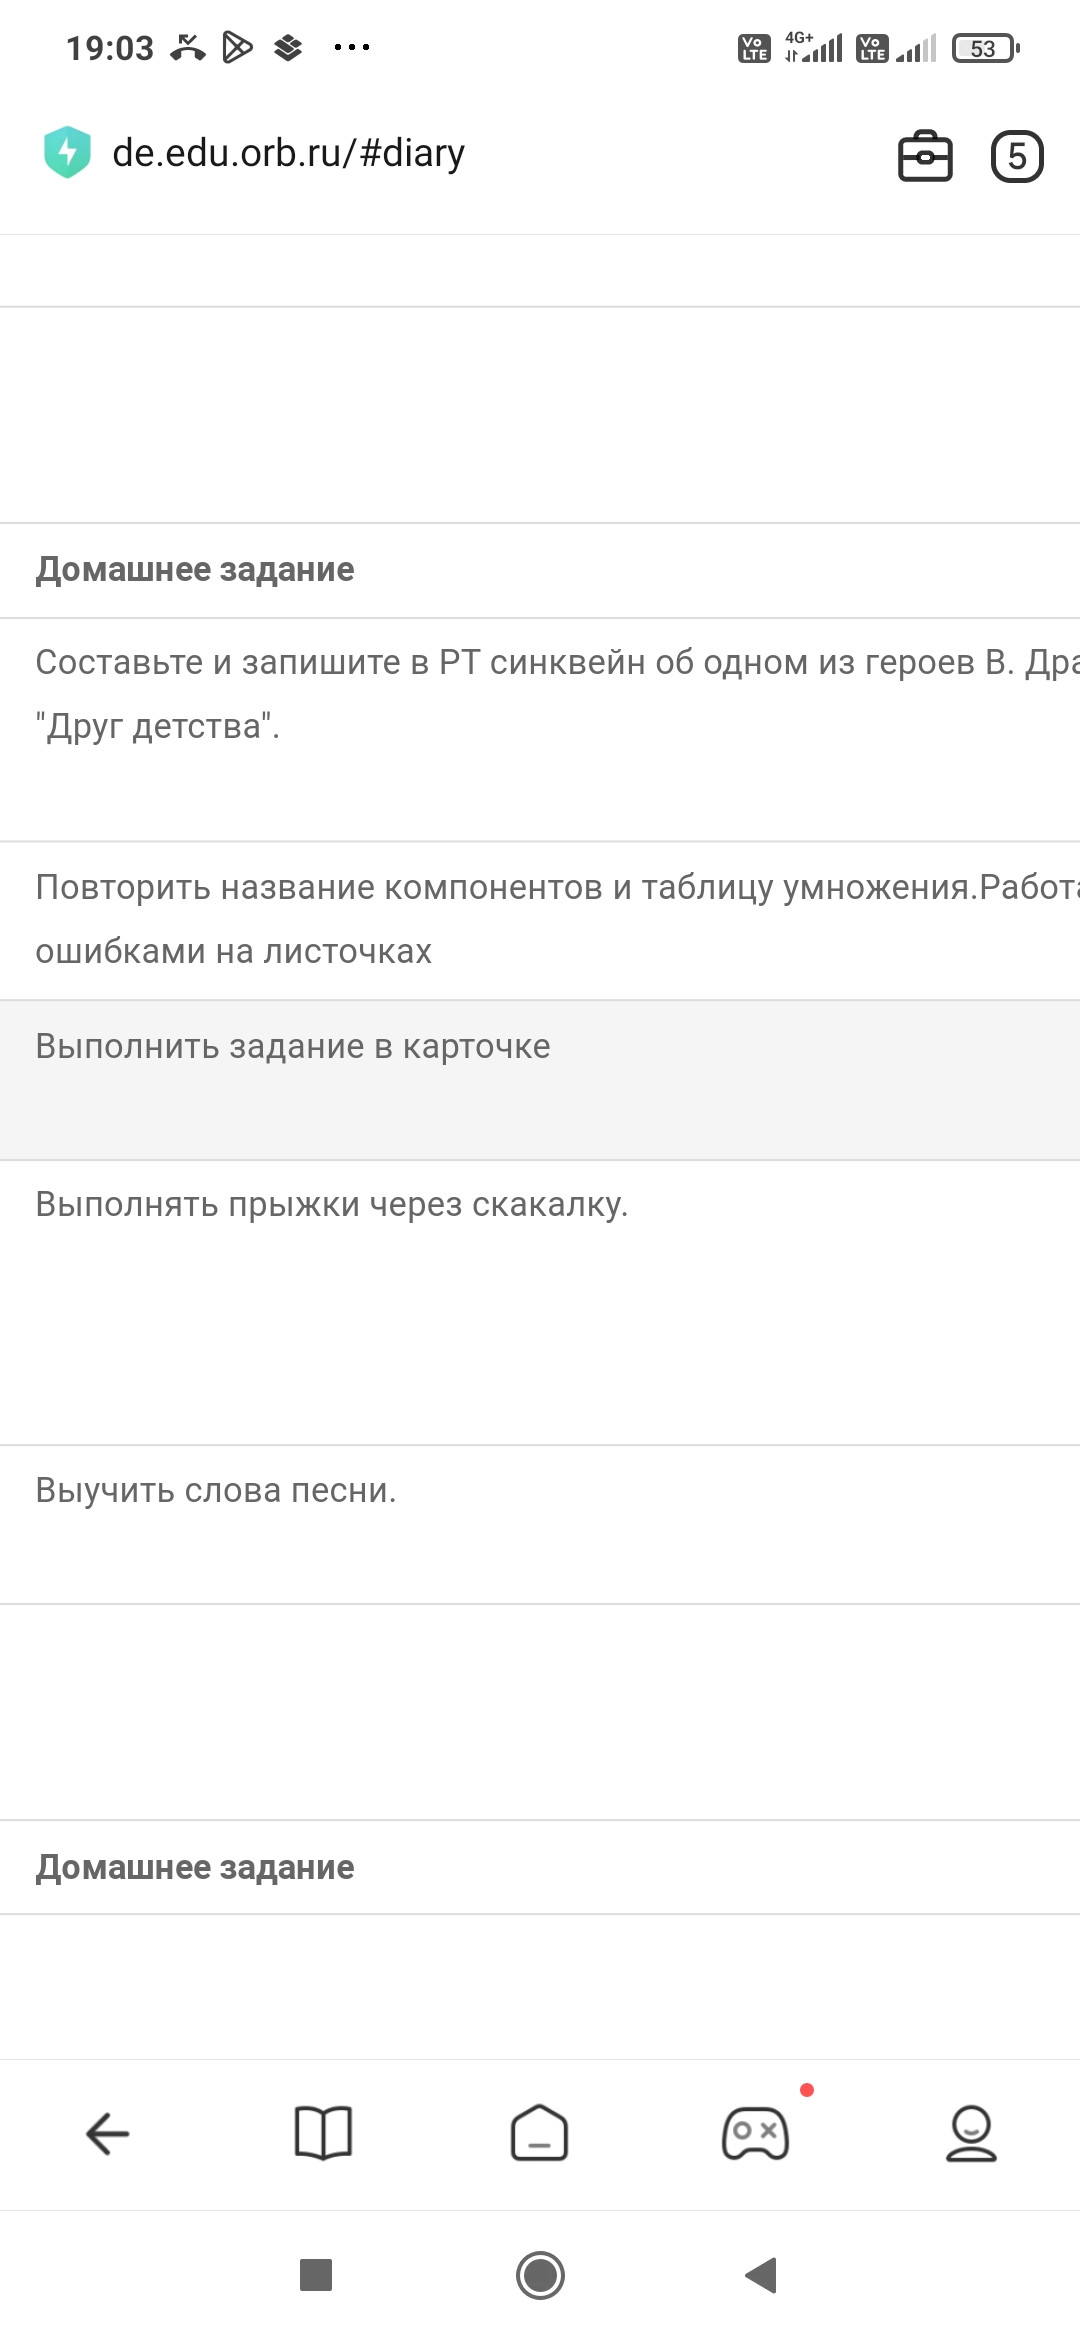
Task: Tap the first "Домашнее задание" header
Action: [x=195, y=569]
